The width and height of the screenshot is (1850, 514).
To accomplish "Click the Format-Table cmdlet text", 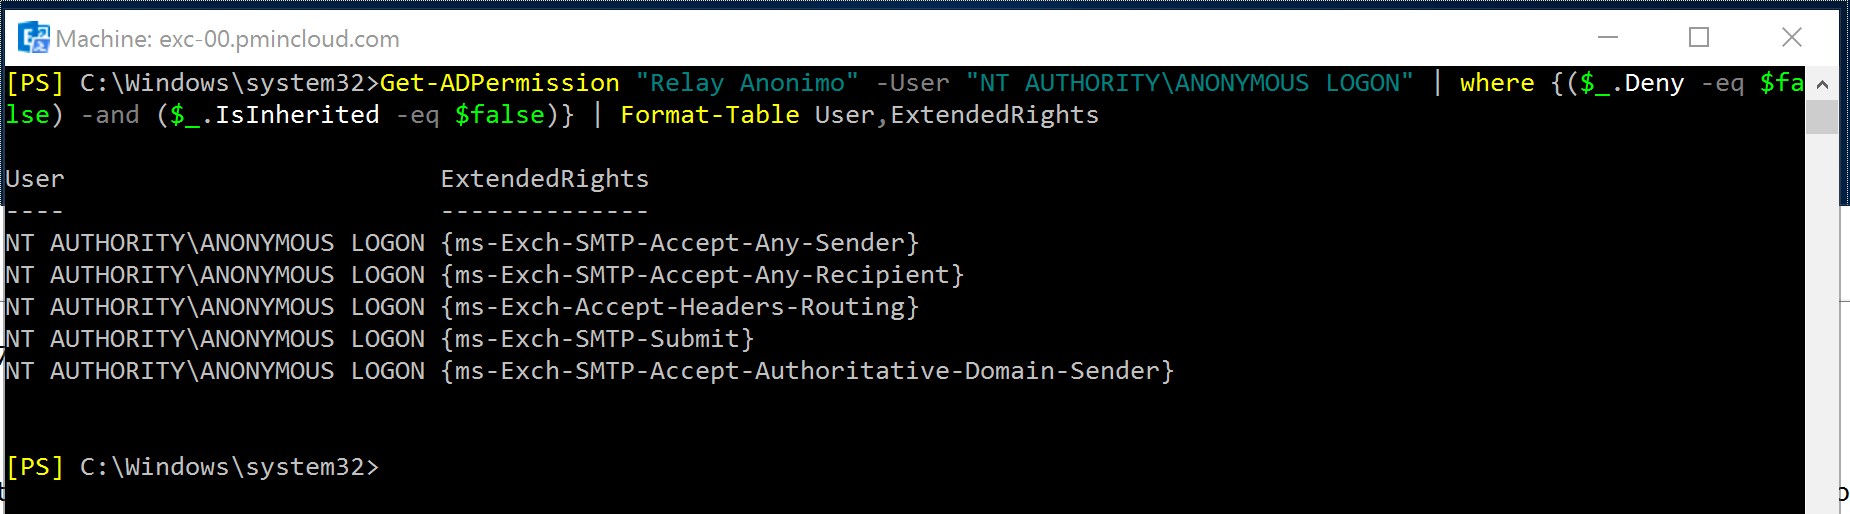I will tap(710, 115).
